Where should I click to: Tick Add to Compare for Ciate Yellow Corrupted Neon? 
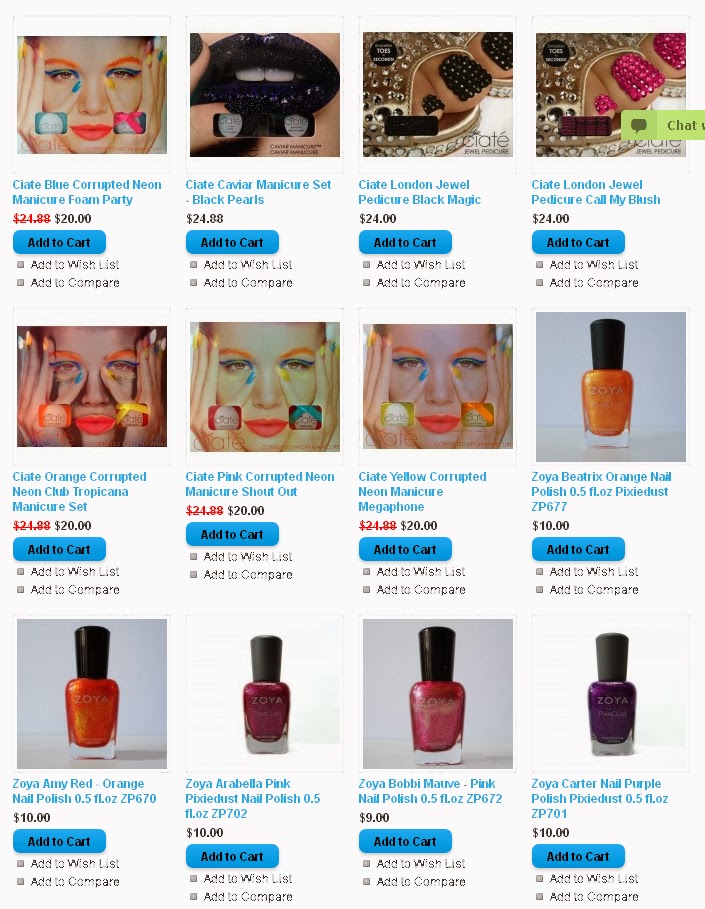pyautogui.click(x=367, y=590)
